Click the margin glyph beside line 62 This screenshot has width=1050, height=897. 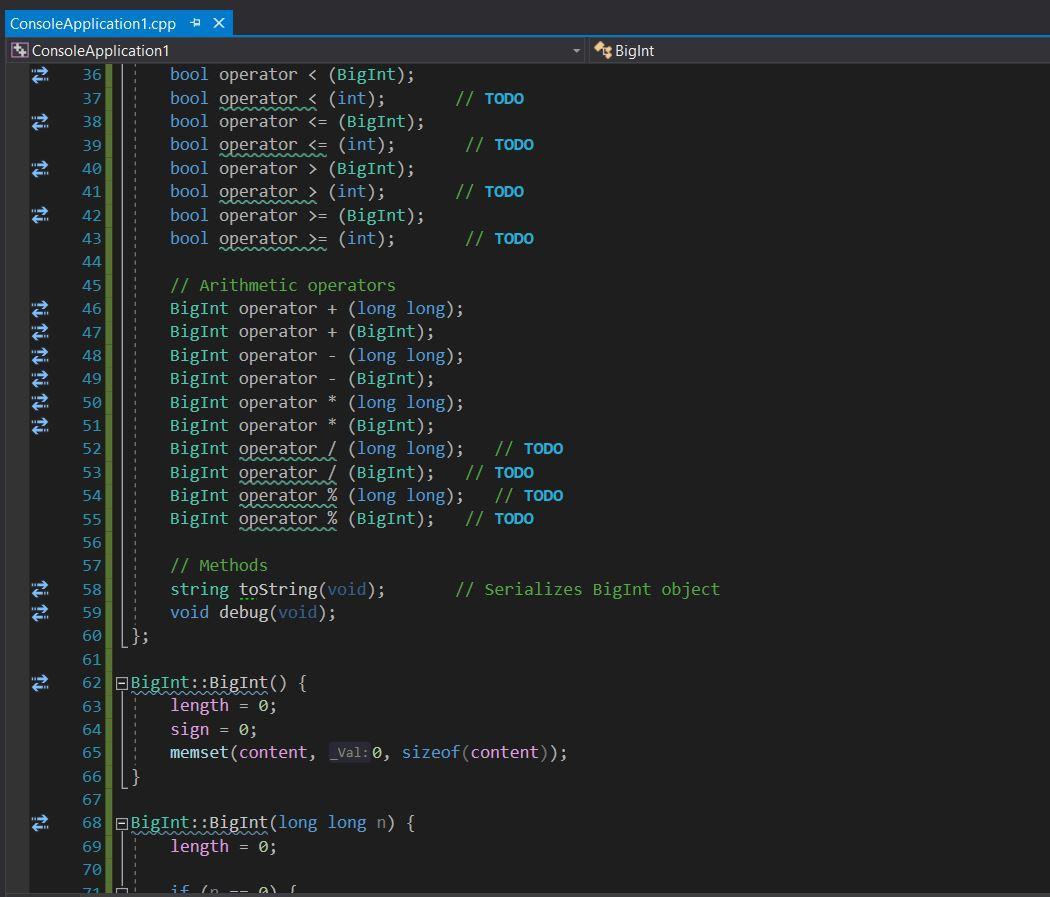coord(40,683)
